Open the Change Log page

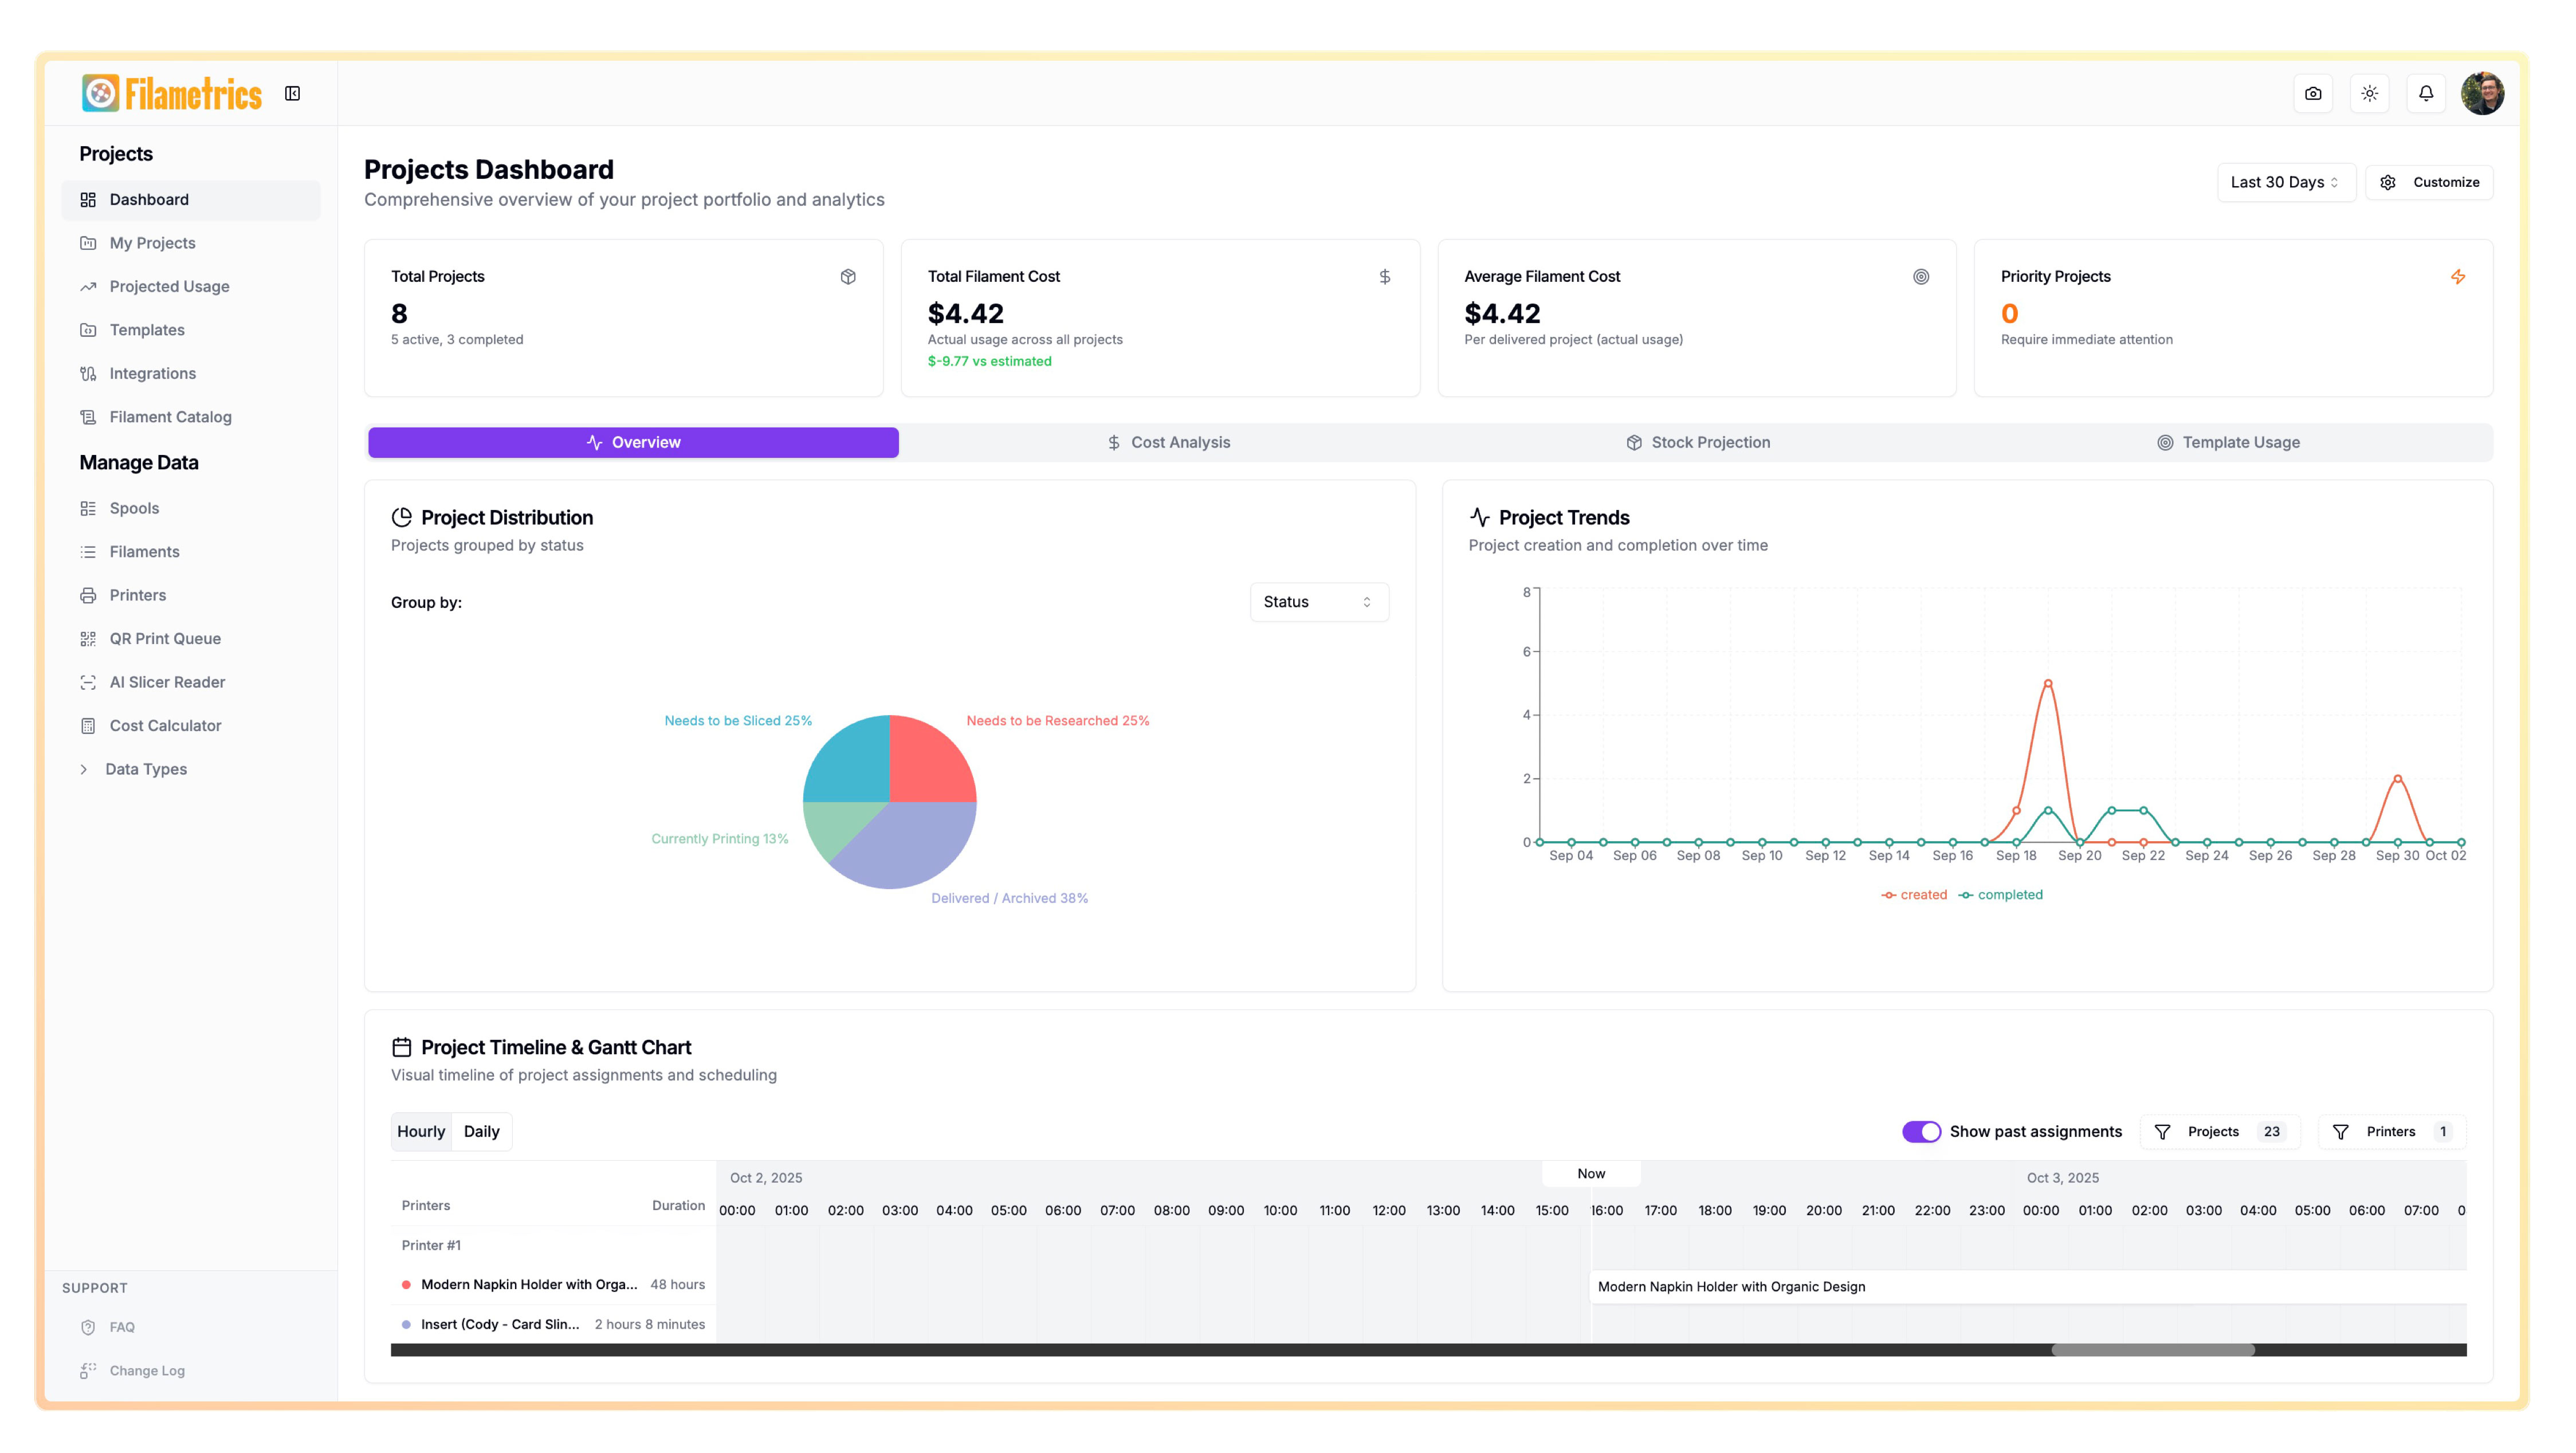[146, 1370]
